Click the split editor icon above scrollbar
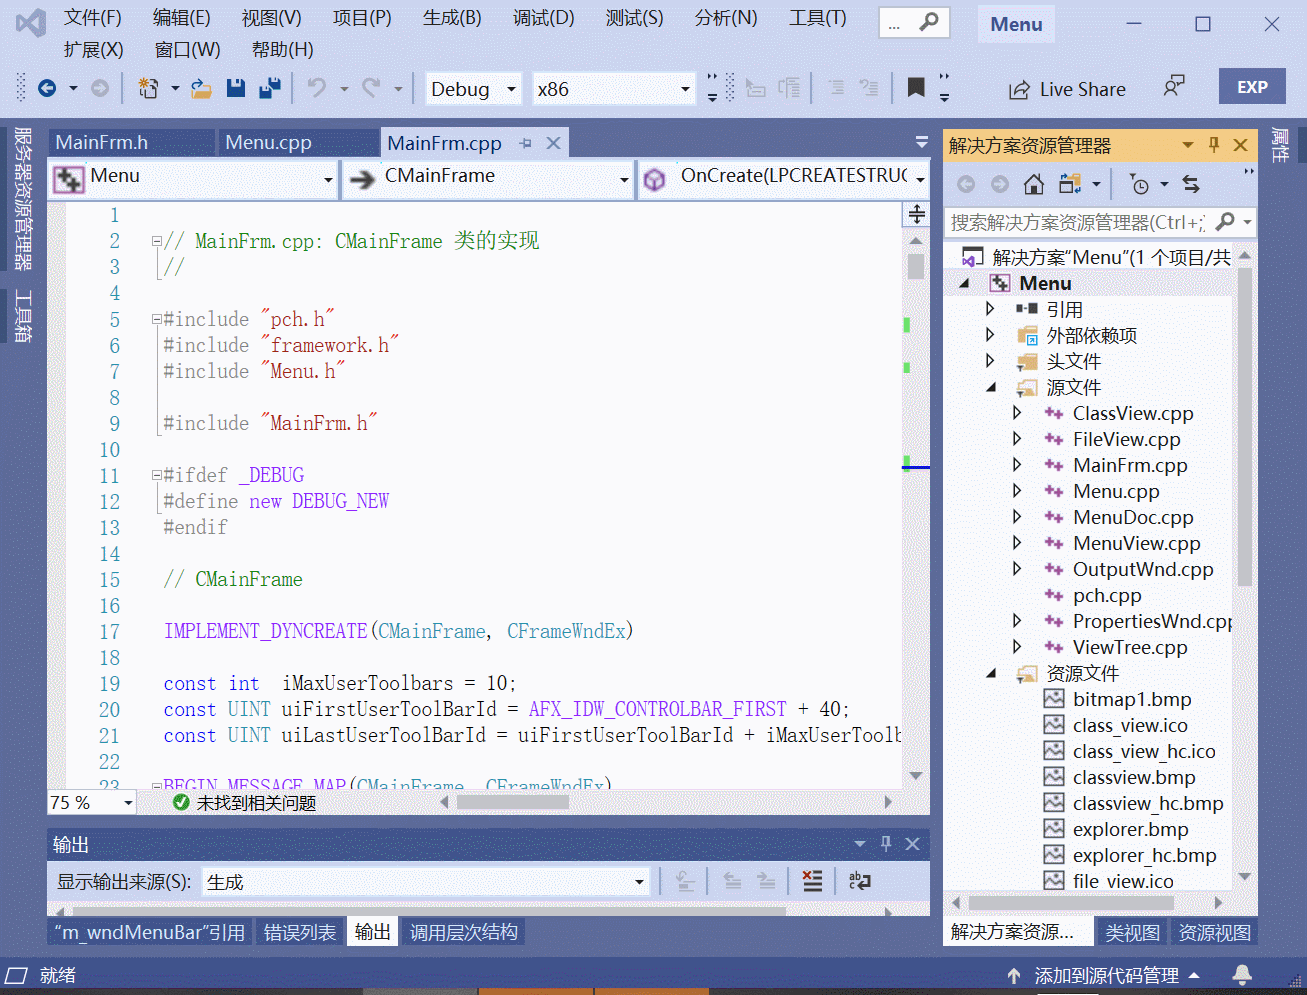 click(916, 213)
